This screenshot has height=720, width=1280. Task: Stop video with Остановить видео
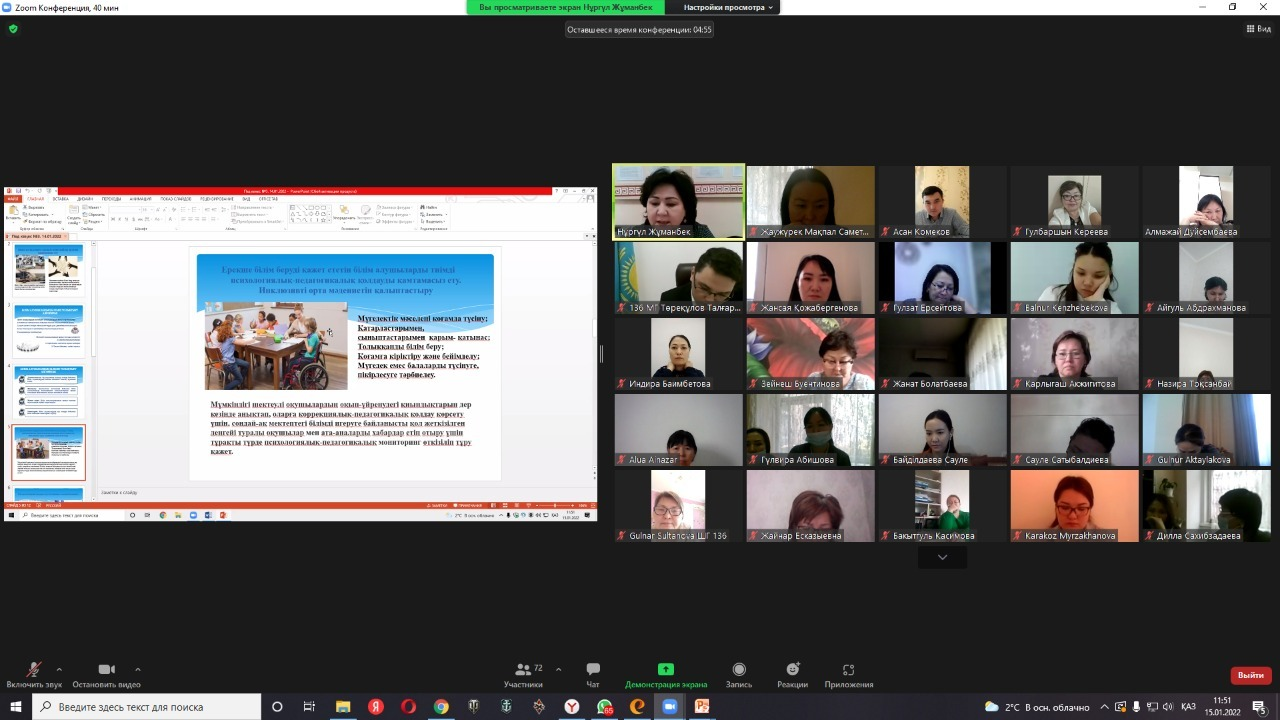[x=106, y=674]
